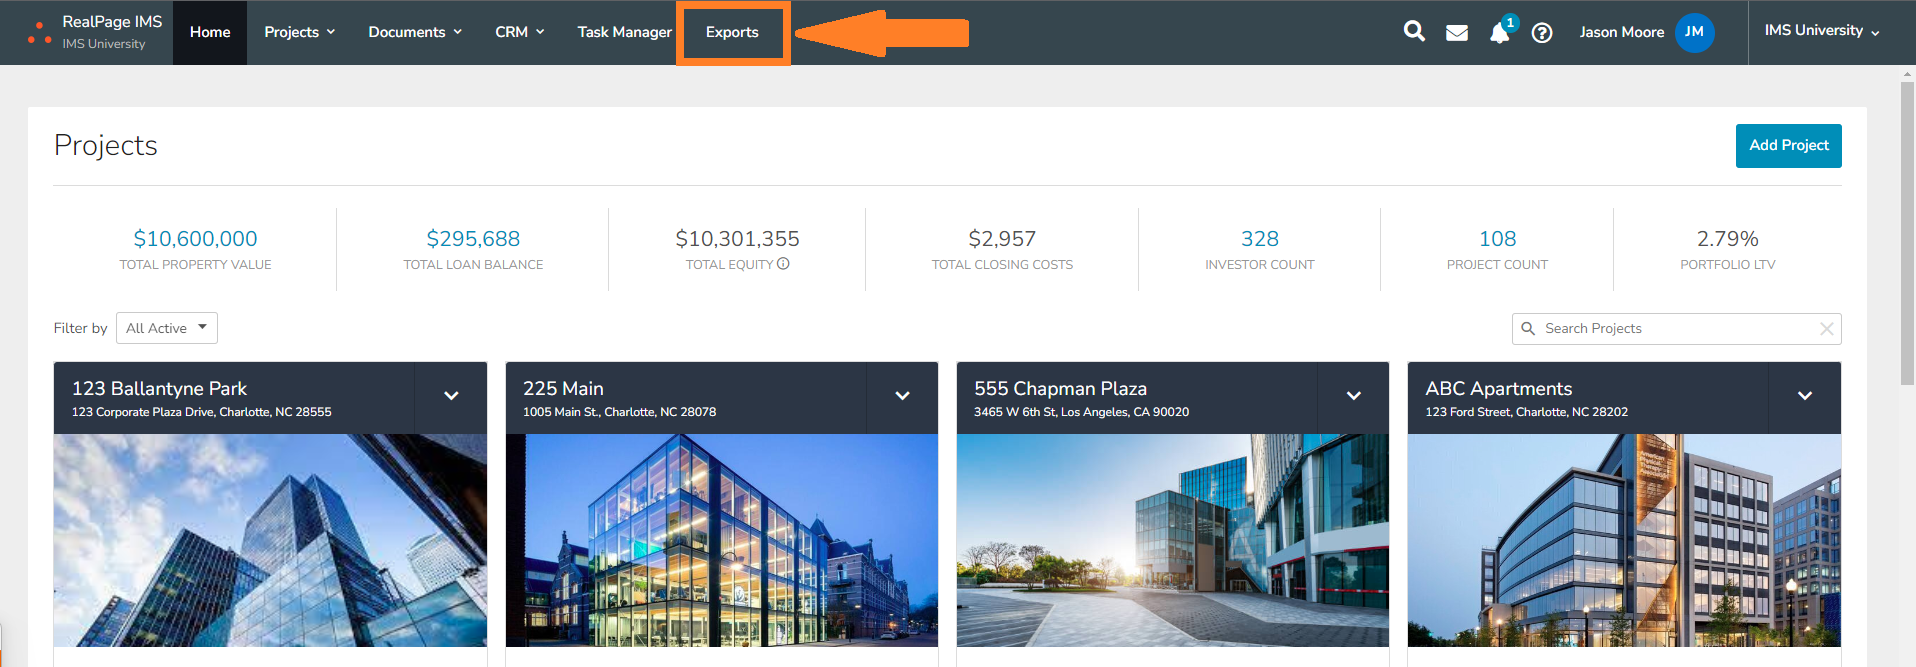The image size is (1916, 667).
Task: Expand the 123 Ballantyne Park card chevron
Action: point(451,396)
